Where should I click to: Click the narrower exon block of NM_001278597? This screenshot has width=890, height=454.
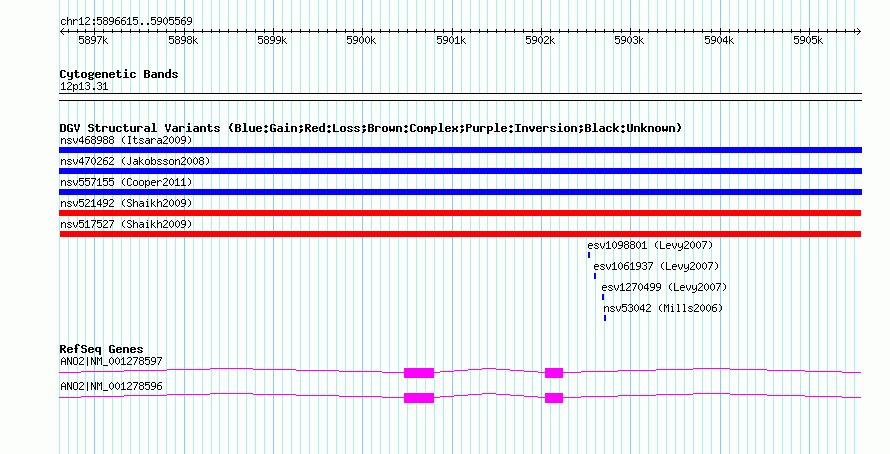tap(554, 373)
